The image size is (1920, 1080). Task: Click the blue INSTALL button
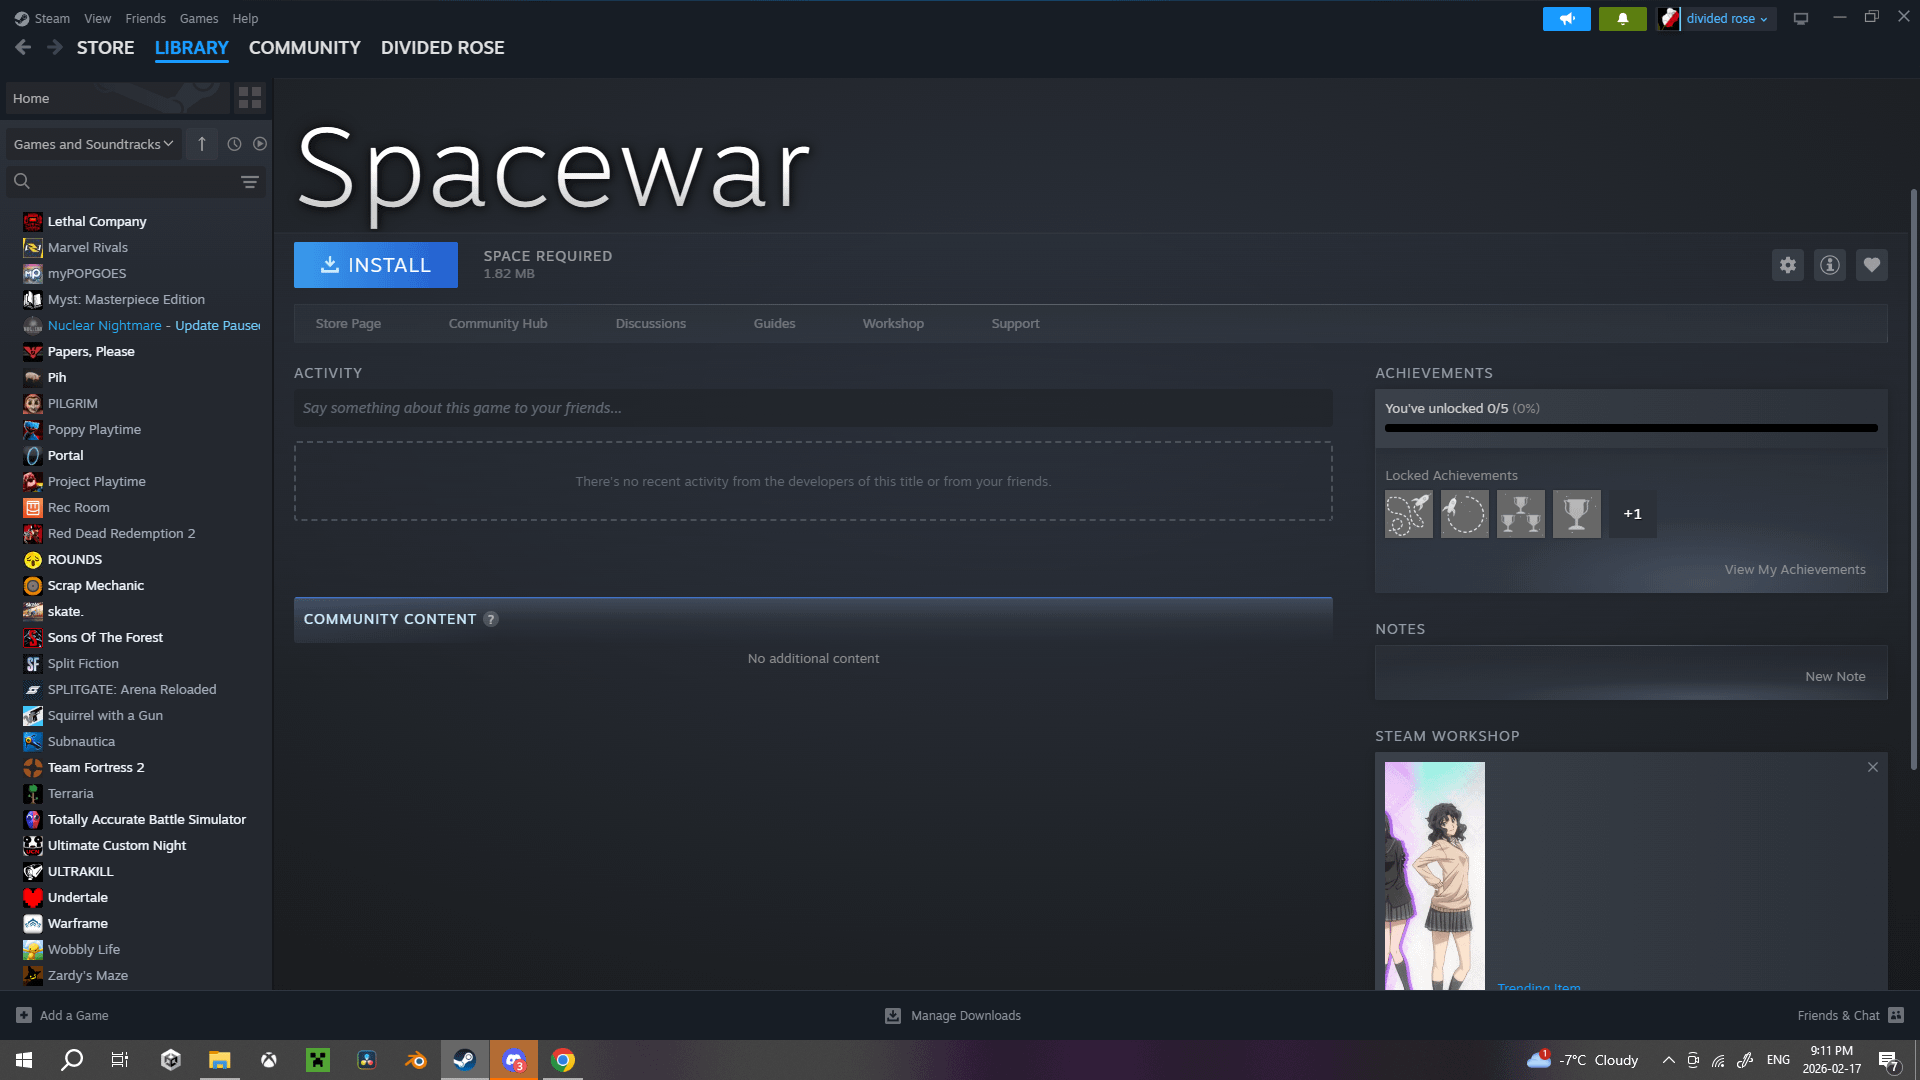375,265
